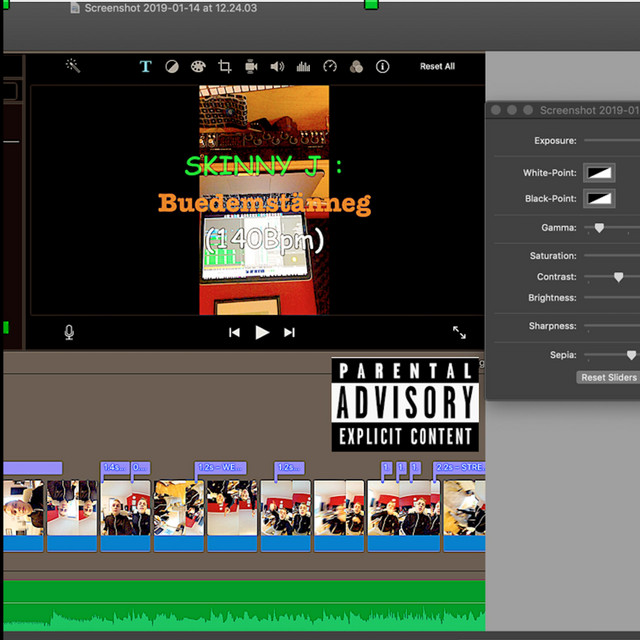Select the 1.4s title clip in the timeline
This screenshot has height=640, width=640.
tap(115, 468)
